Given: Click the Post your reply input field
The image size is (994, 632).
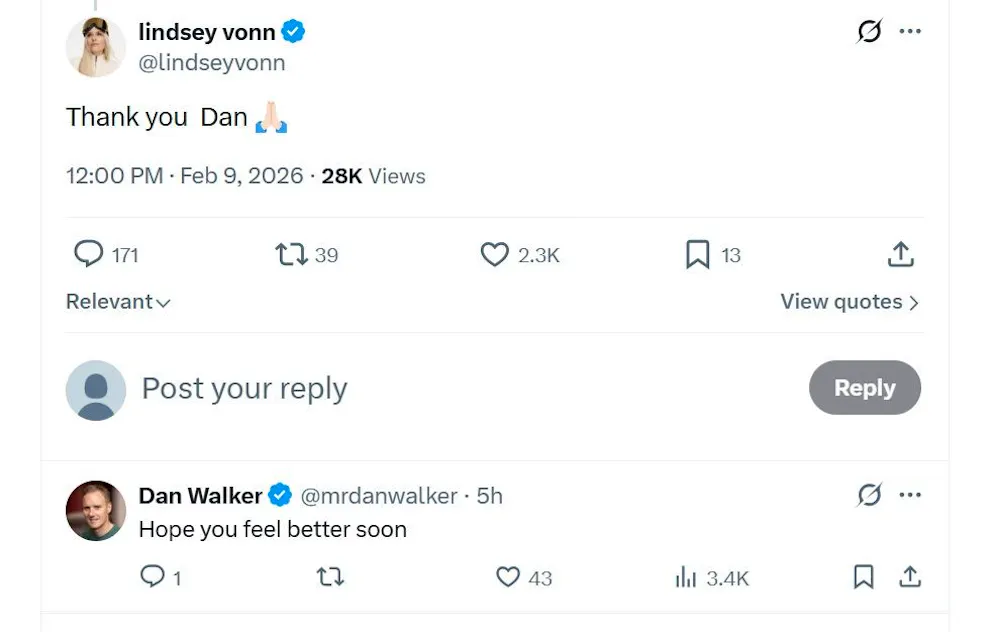Looking at the screenshot, I should 244,388.
